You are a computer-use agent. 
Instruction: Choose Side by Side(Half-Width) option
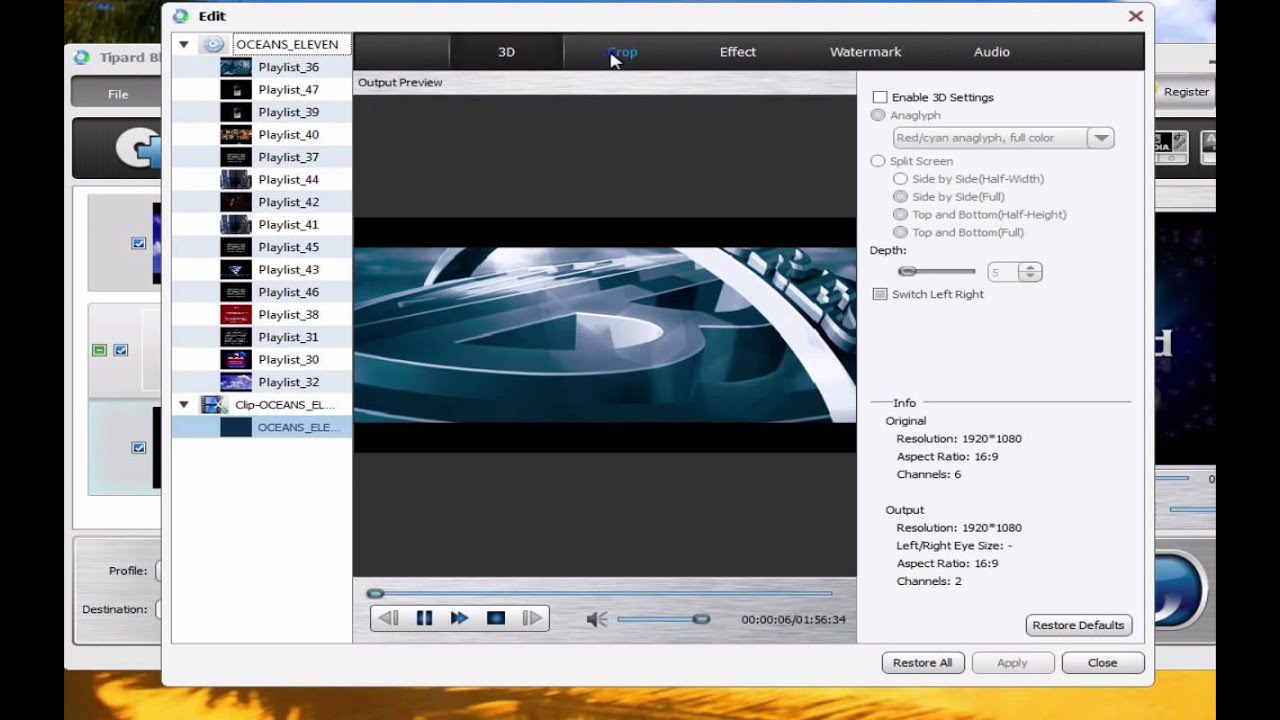[900, 179]
